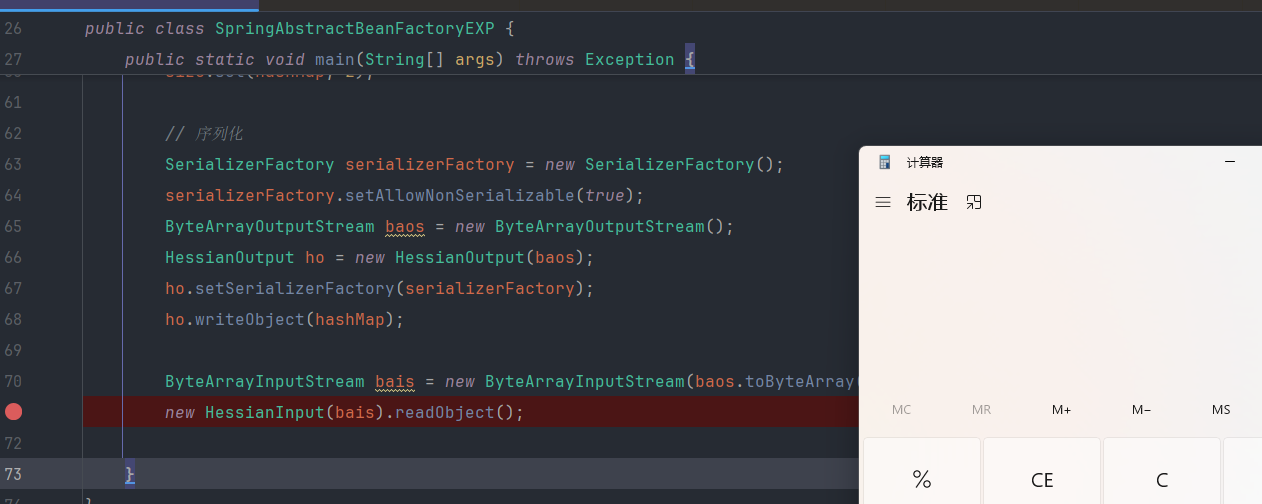
Task: Click the 计算器 window title text
Action: tap(925, 162)
